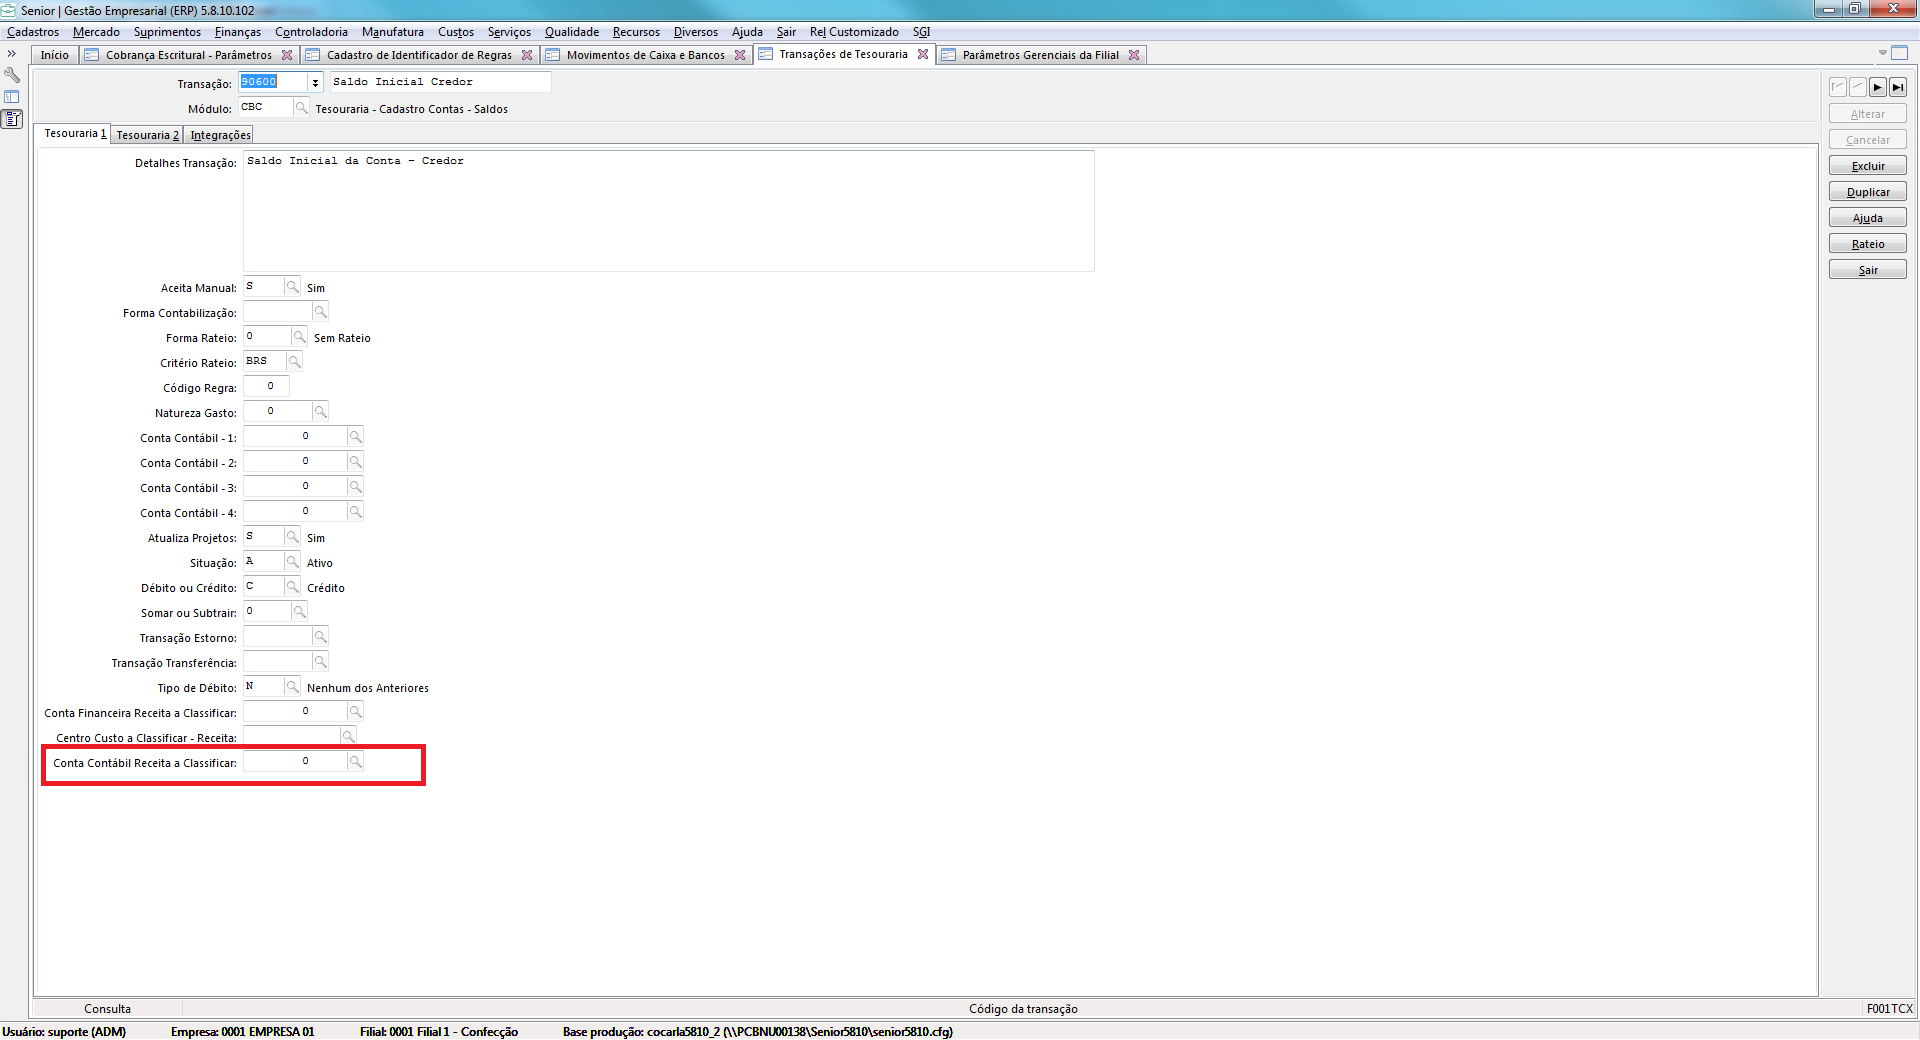The image size is (1920, 1040).
Task: Open lookup for Natureza Gasto field
Action: pos(320,412)
